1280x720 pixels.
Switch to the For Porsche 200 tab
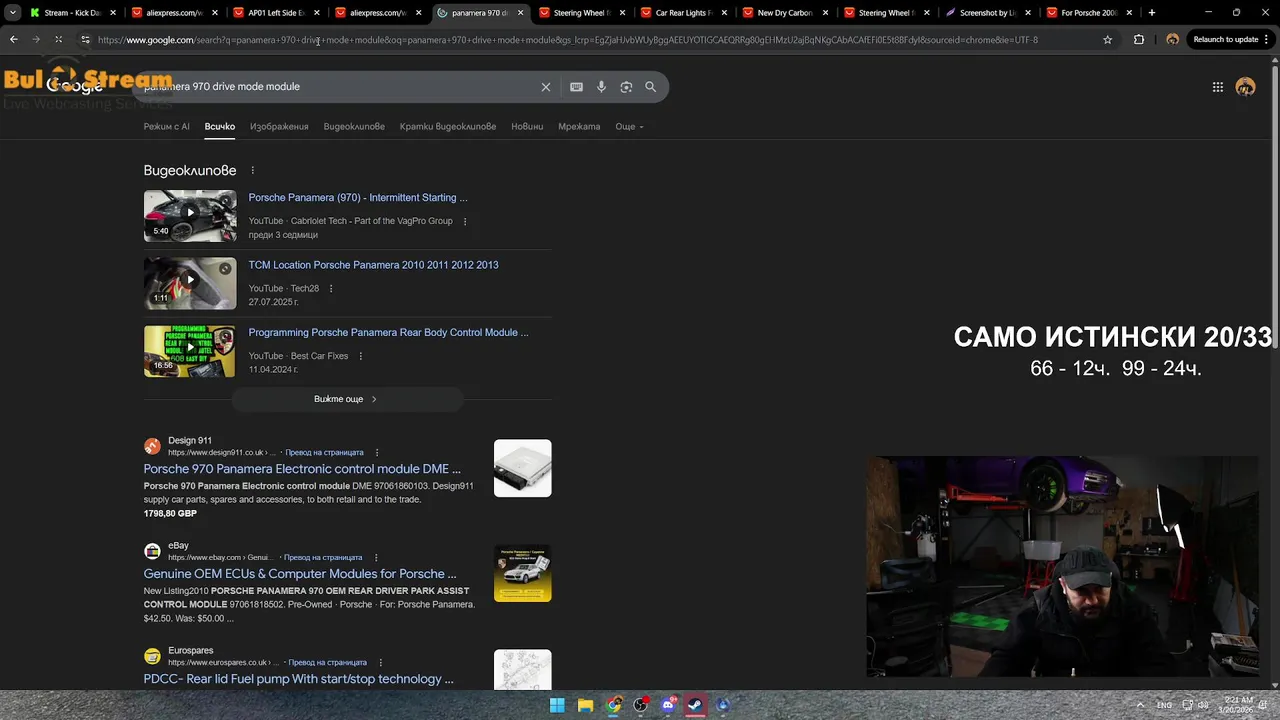point(1089,13)
